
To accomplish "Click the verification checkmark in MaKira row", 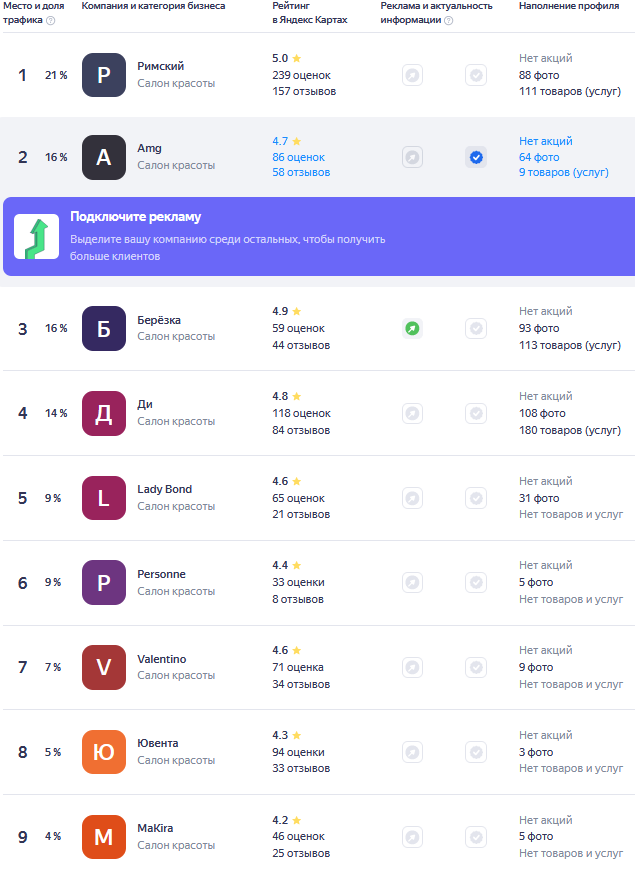I will click(x=476, y=836).
